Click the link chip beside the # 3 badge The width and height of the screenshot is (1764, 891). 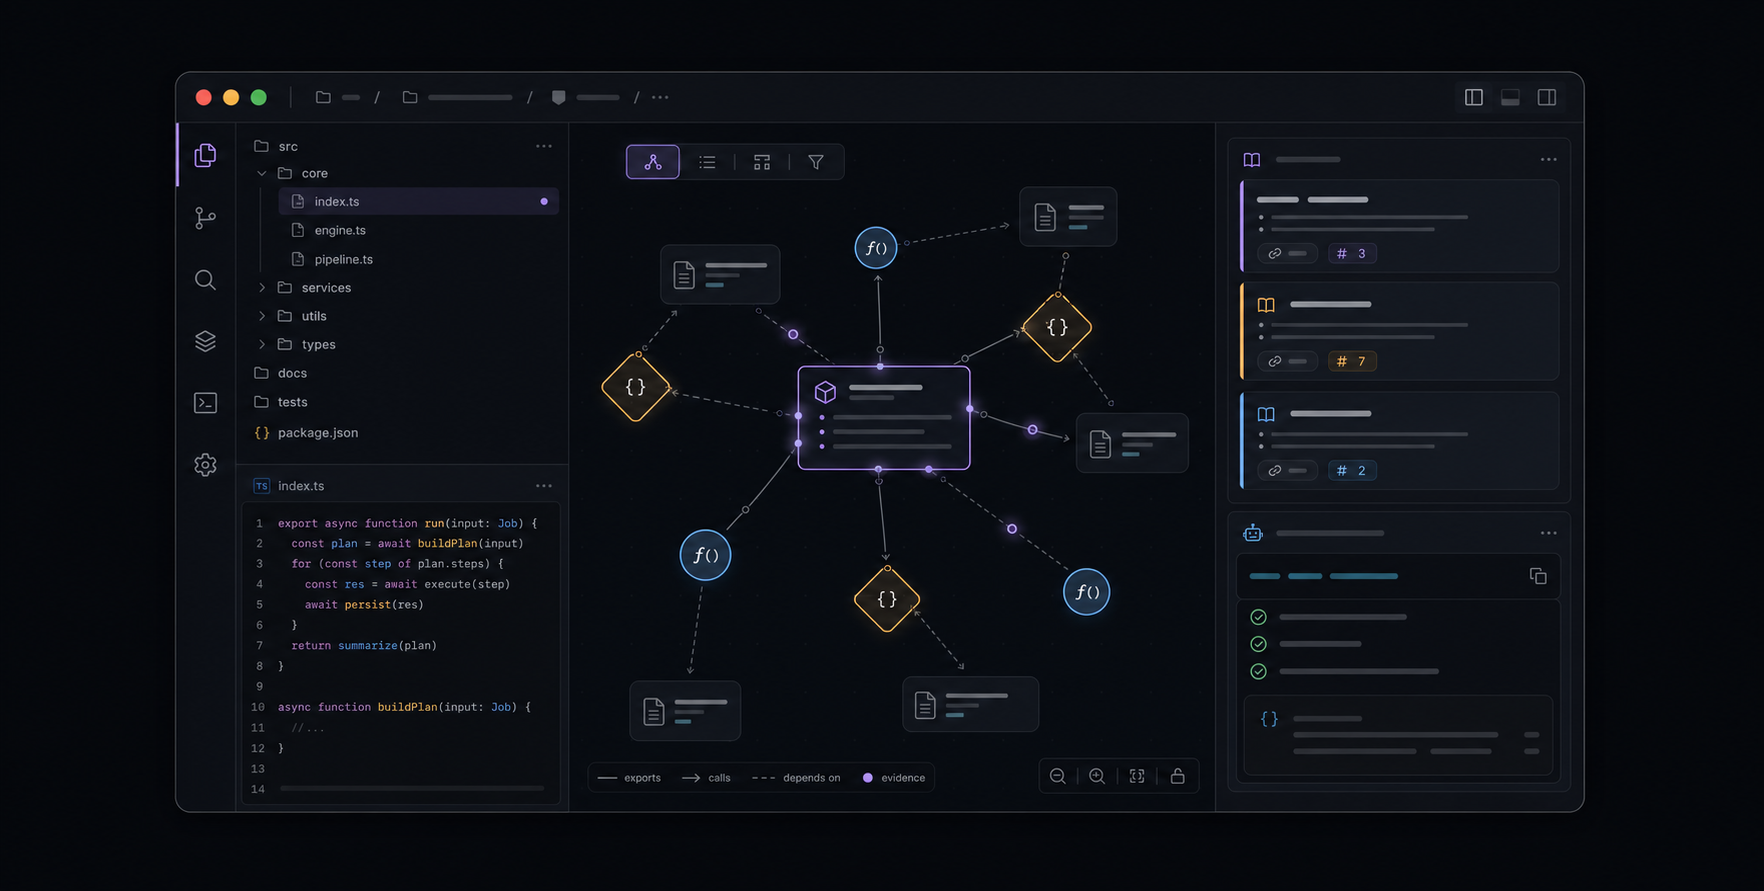(1288, 254)
